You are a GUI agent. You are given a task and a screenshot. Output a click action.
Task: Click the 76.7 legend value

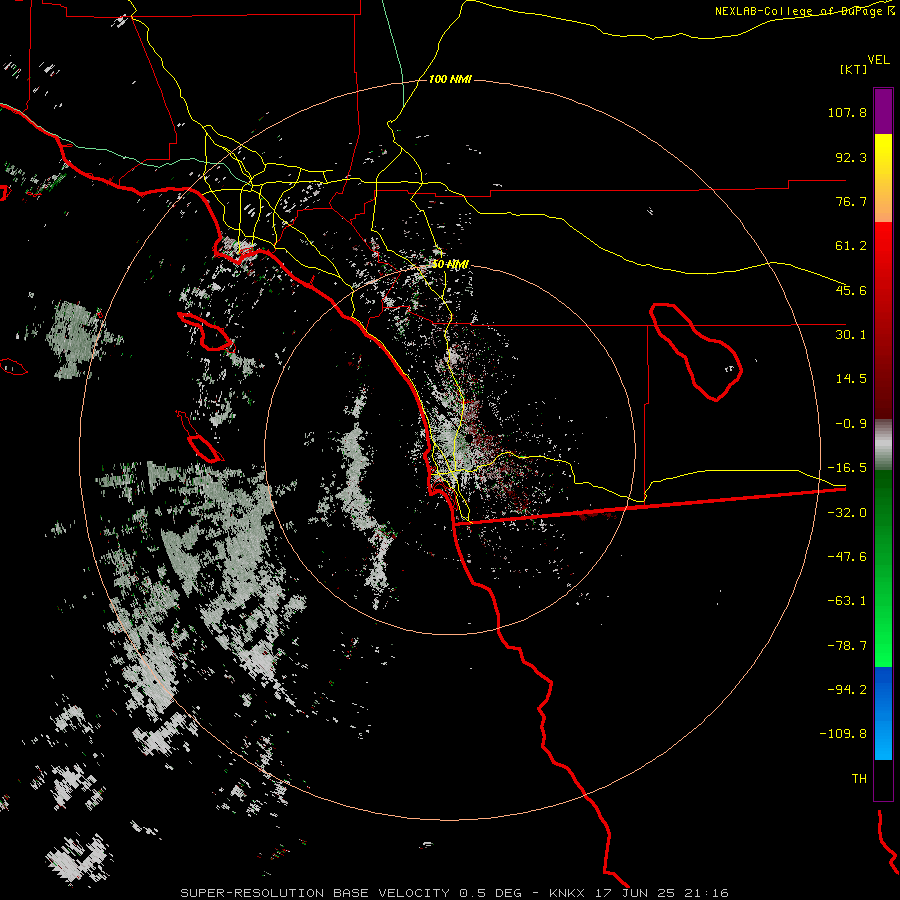[851, 201]
